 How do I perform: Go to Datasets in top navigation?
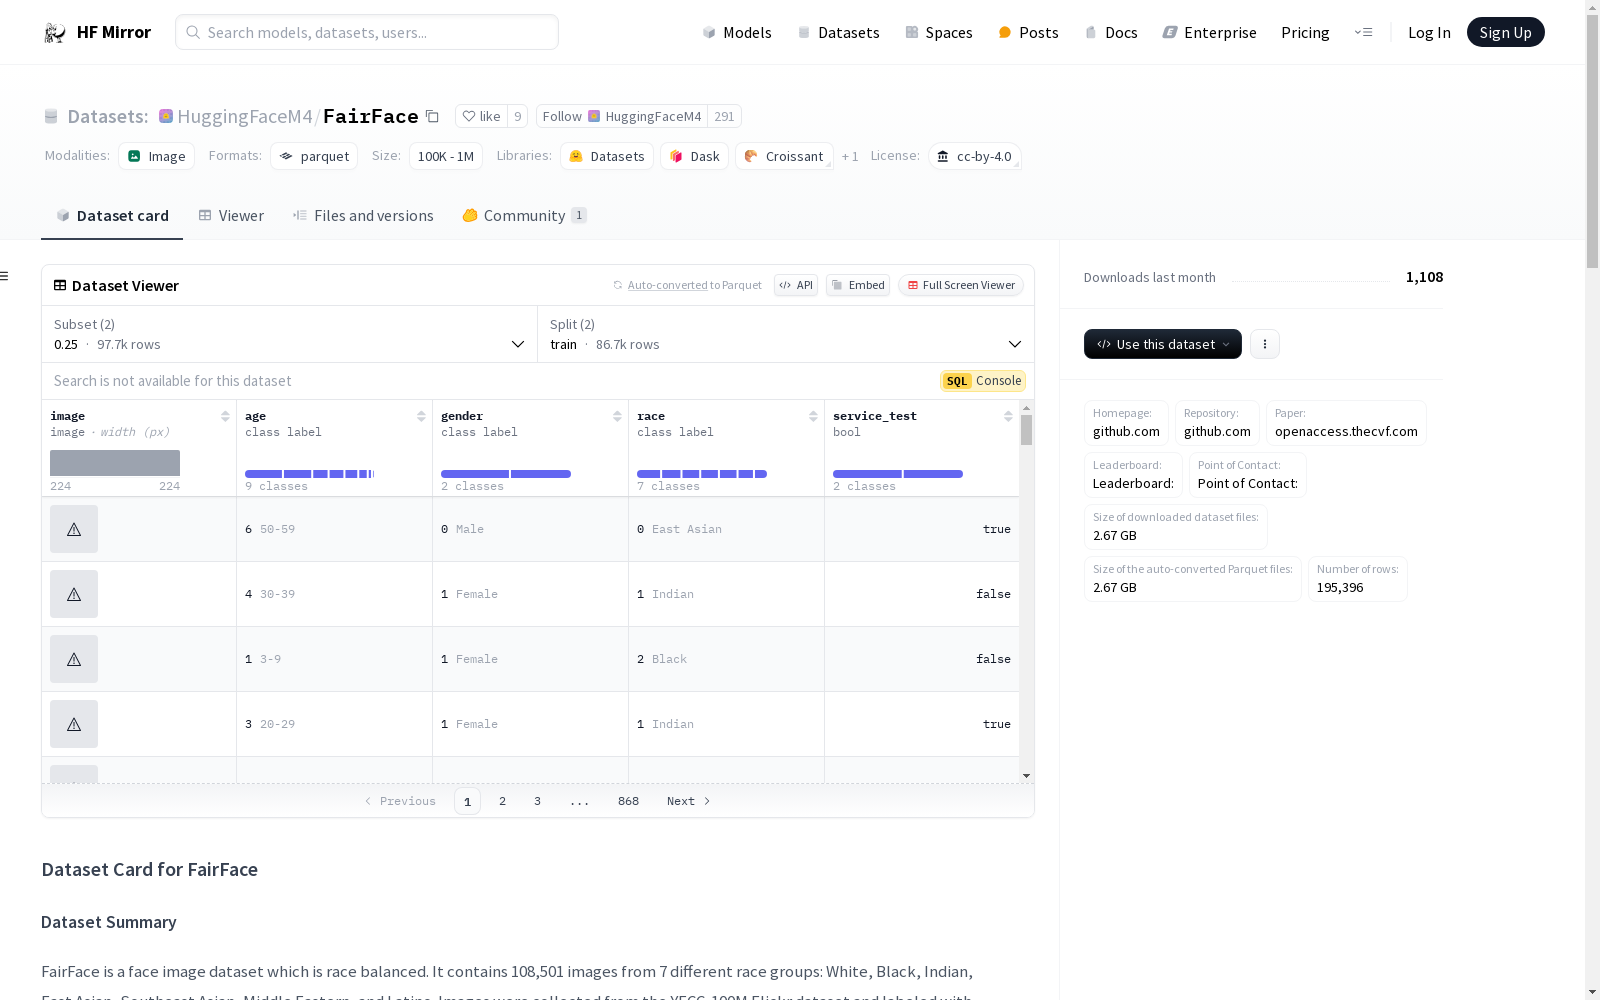tap(838, 33)
